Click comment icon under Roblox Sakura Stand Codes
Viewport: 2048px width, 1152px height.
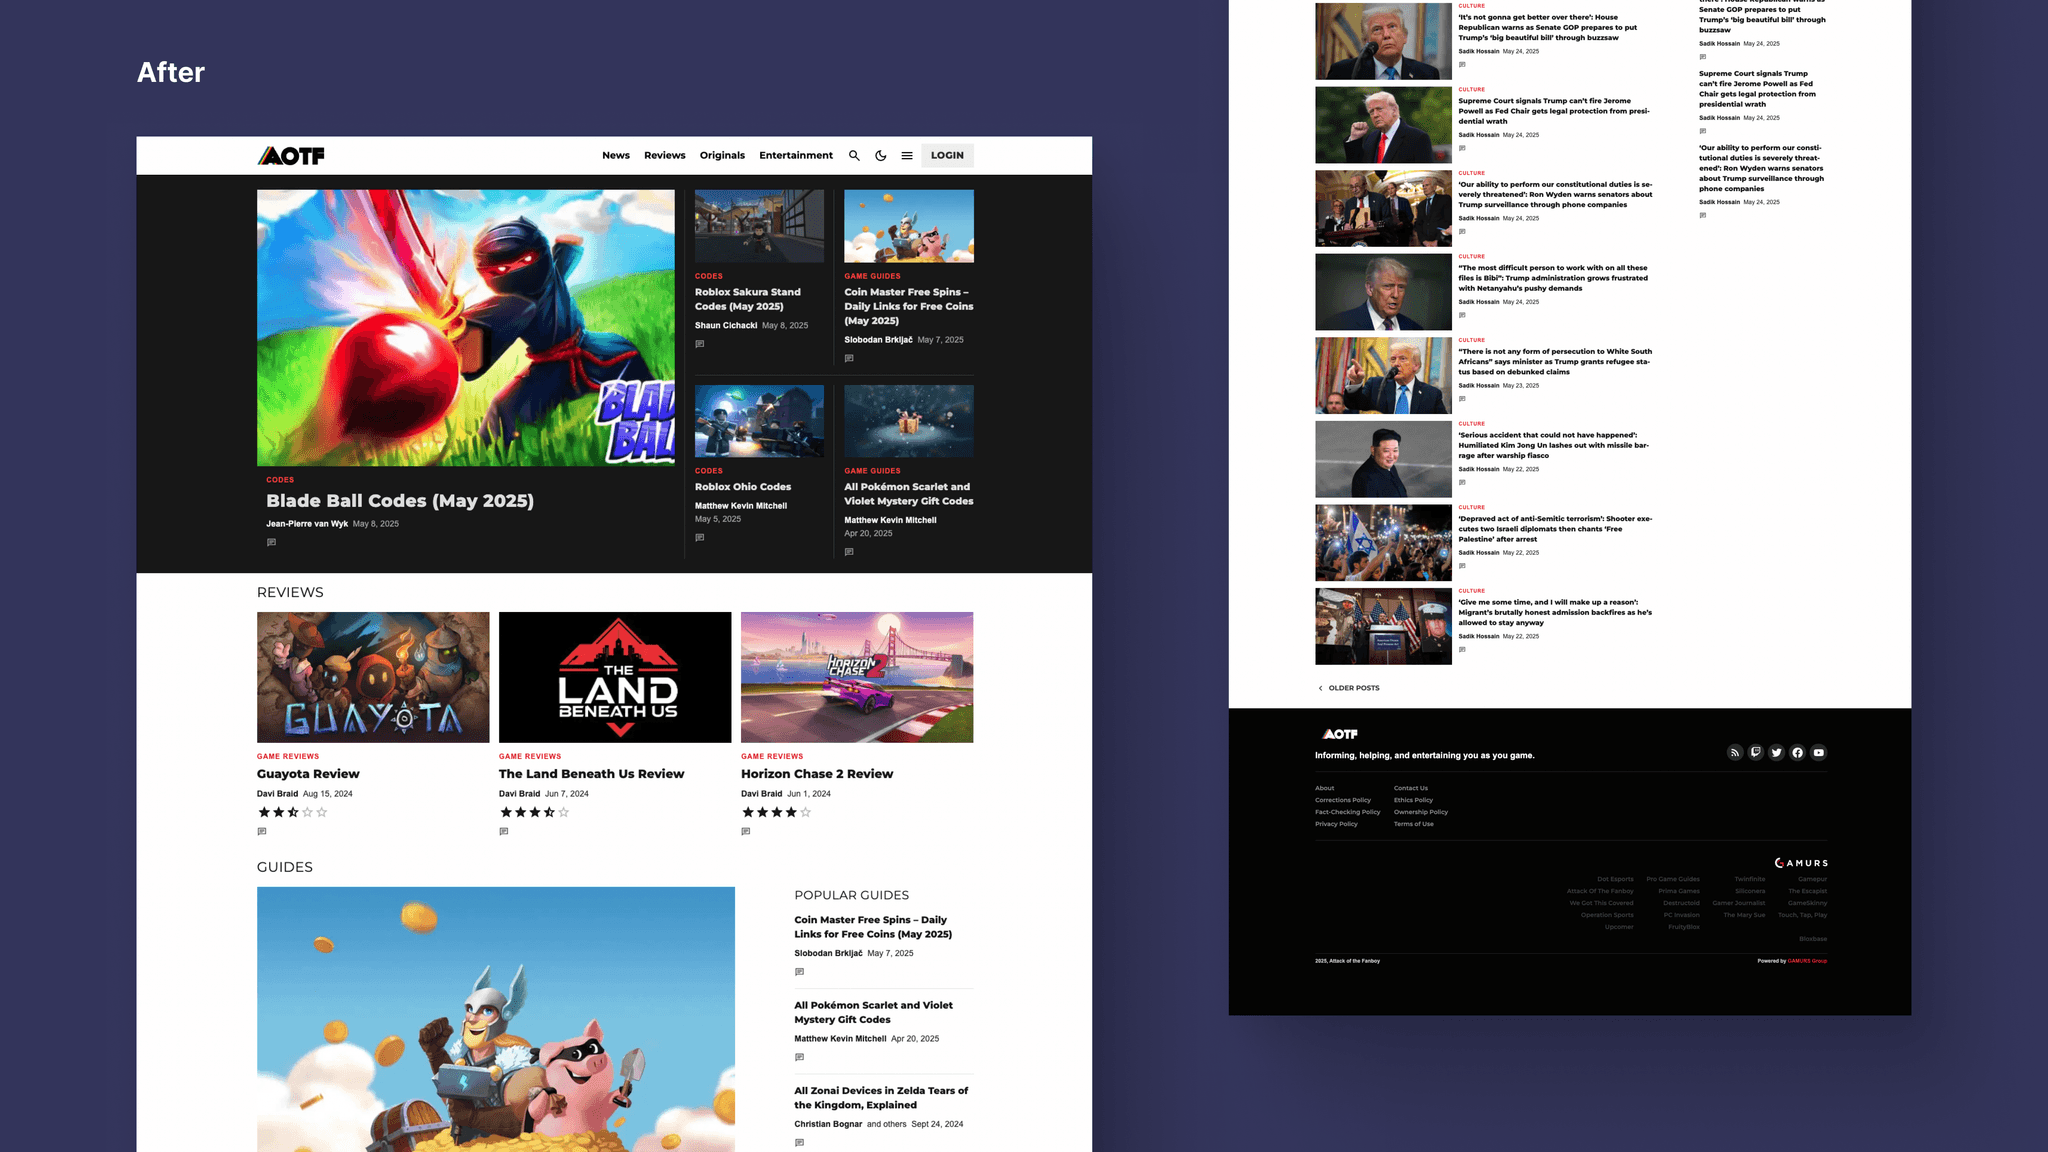700,344
